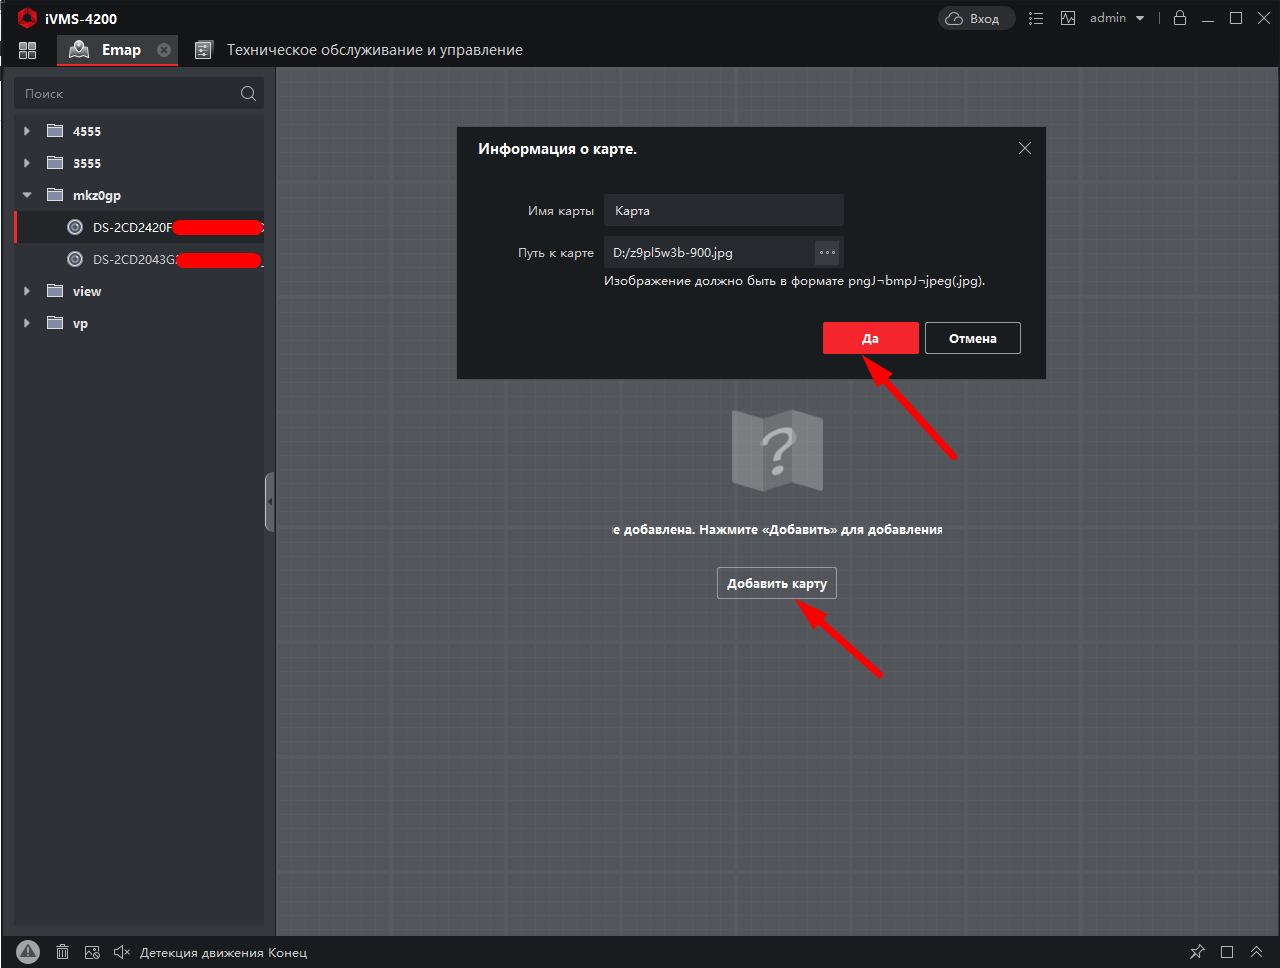Image resolution: width=1280 pixels, height=968 pixels.
Task: Collapse the mkz0gp folder
Action: click(x=27, y=195)
